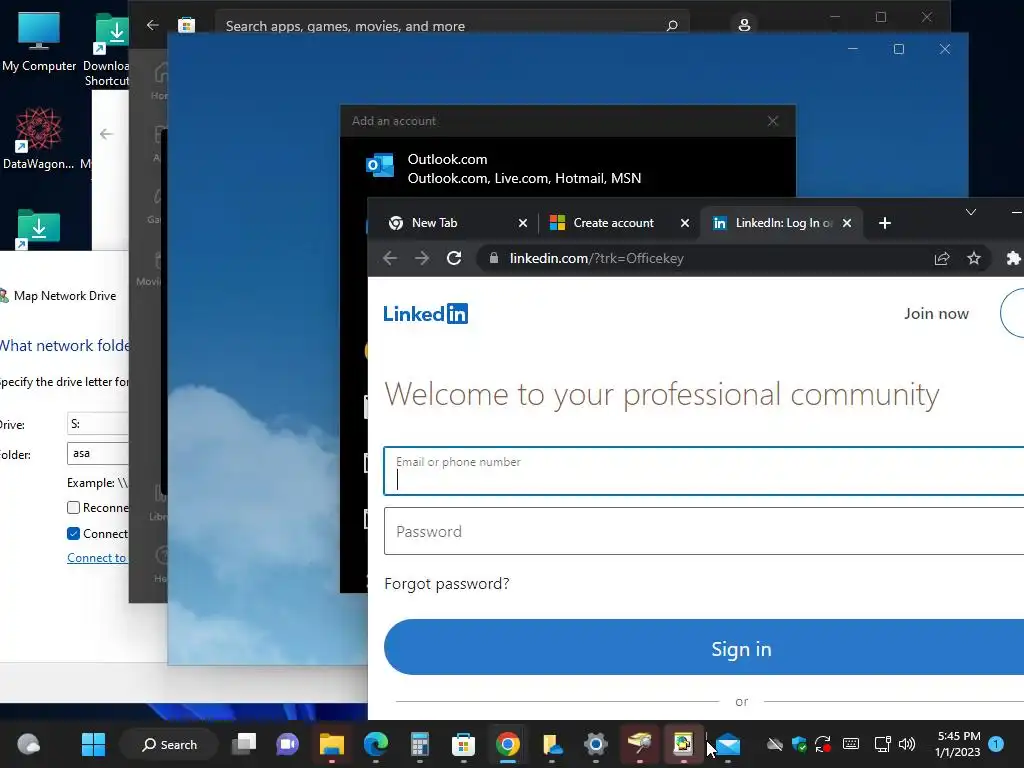Open Settings gear on the taskbar

pos(596,744)
